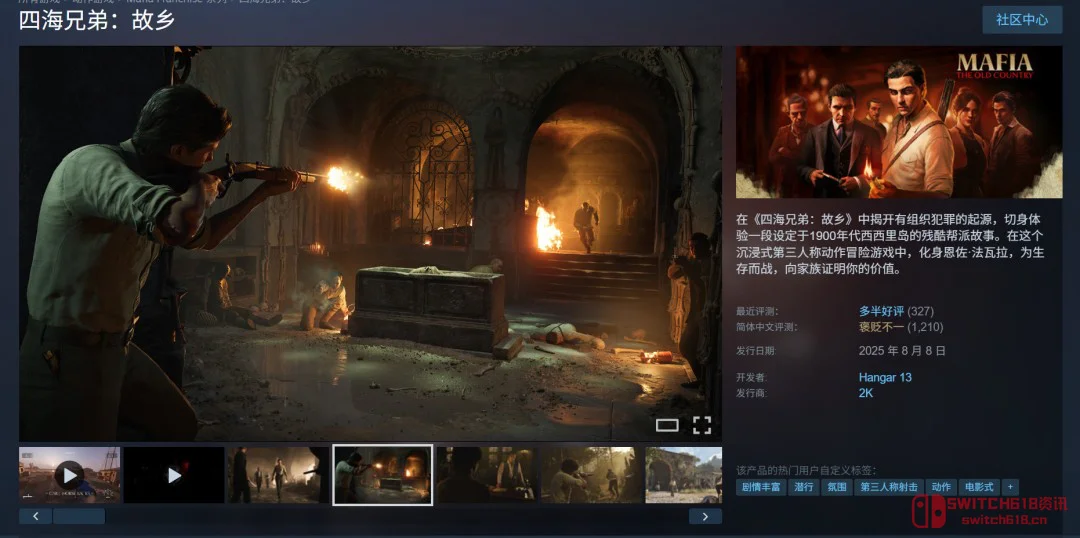Click the 发行商 label
This screenshot has width=1080, height=538.
click(751, 393)
